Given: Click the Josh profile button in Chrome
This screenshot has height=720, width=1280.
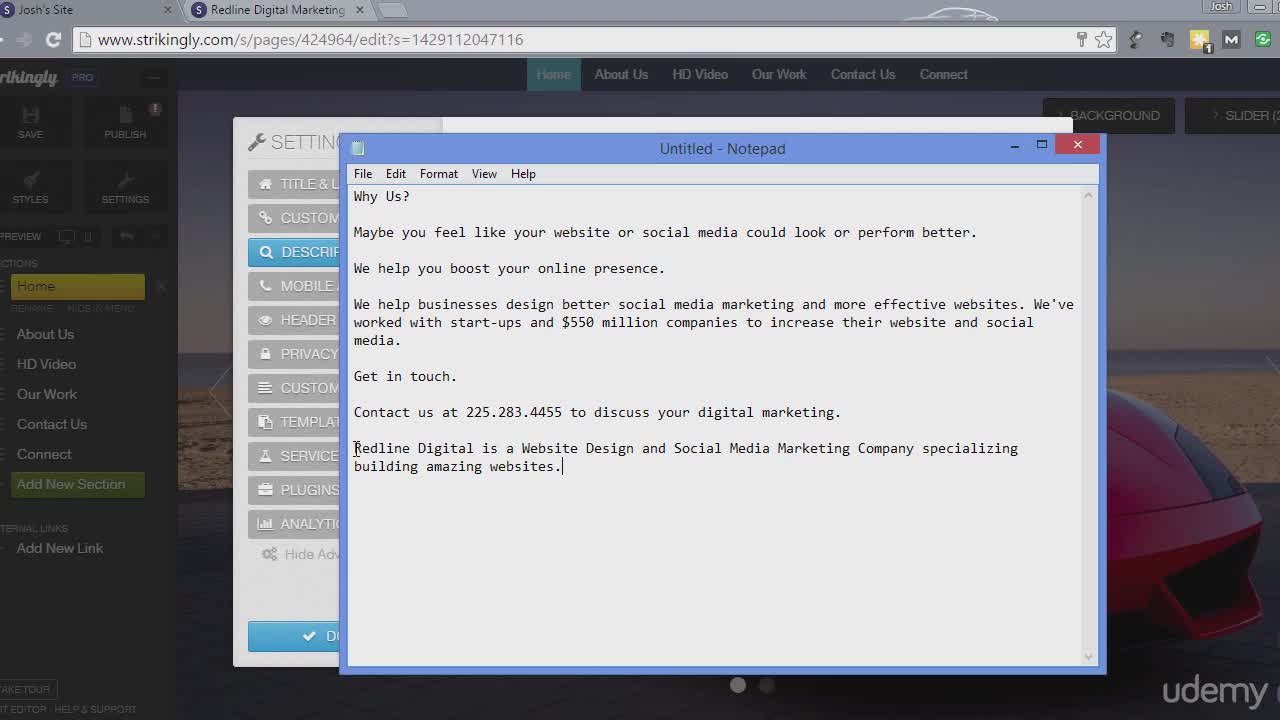Looking at the screenshot, I should 1221,6.
